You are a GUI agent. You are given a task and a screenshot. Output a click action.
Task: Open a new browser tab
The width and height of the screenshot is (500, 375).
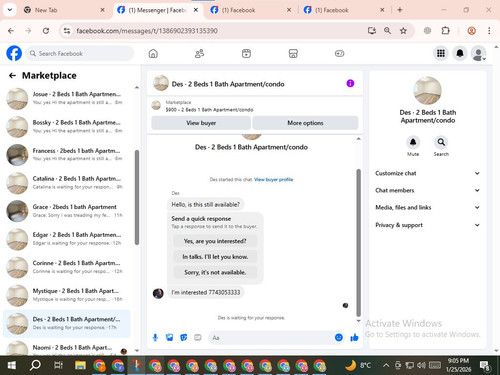click(400, 10)
